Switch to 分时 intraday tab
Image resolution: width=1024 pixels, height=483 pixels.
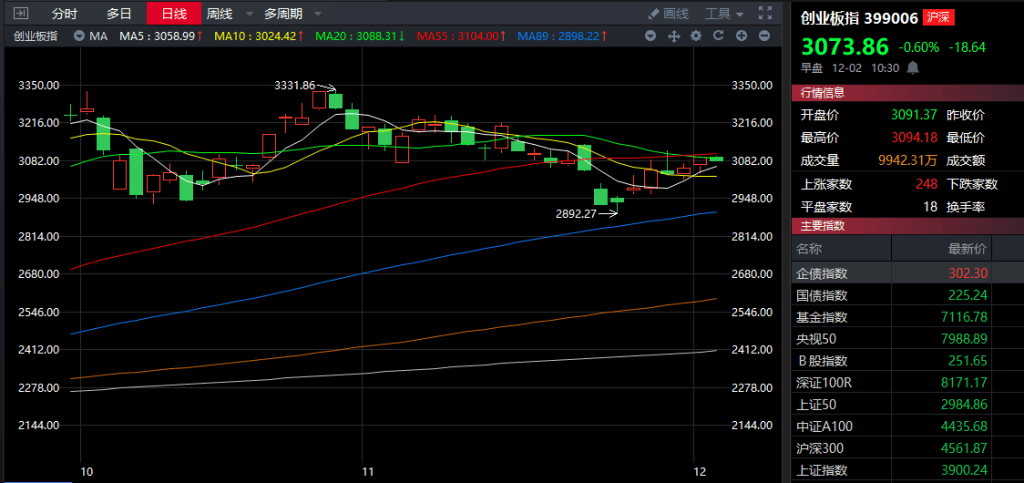[x=64, y=14]
